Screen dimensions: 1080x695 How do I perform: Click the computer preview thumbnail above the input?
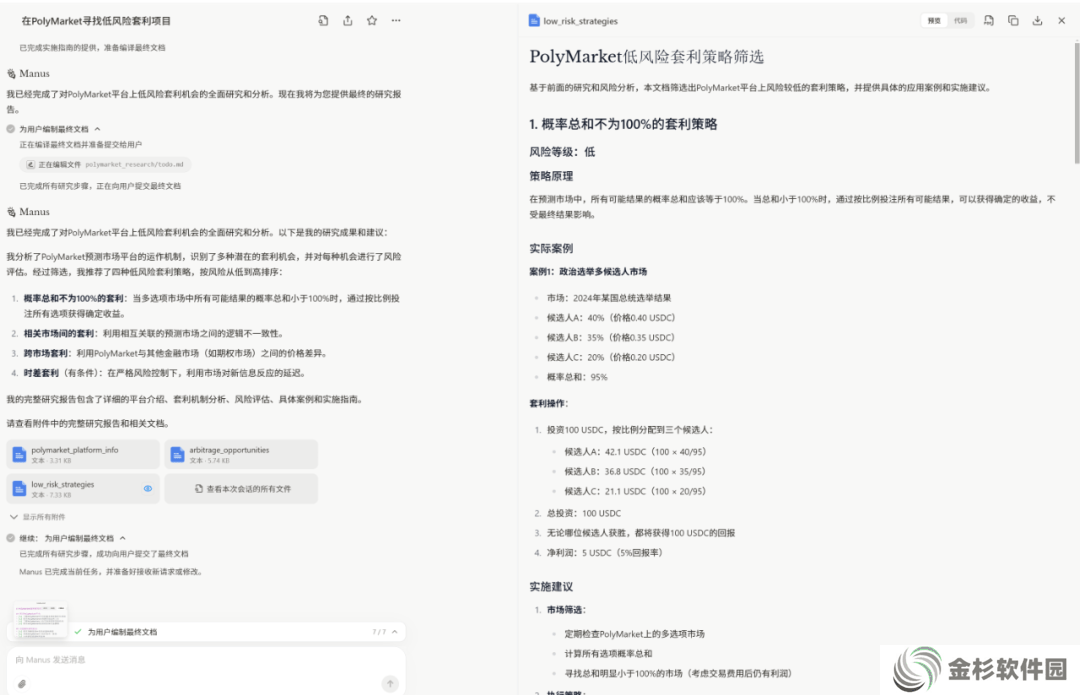pos(41,621)
